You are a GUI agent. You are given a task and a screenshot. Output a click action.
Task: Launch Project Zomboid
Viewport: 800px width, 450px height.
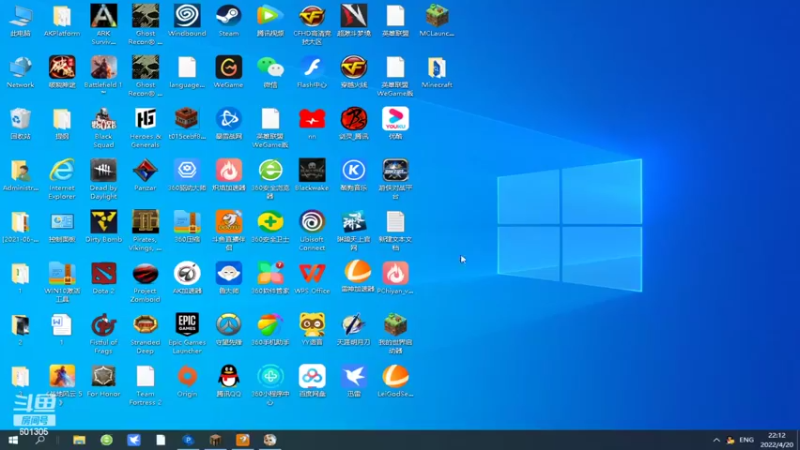pos(145,282)
